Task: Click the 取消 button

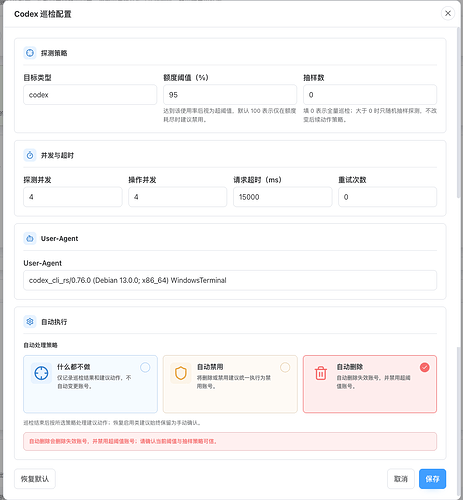Action: (x=401, y=479)
